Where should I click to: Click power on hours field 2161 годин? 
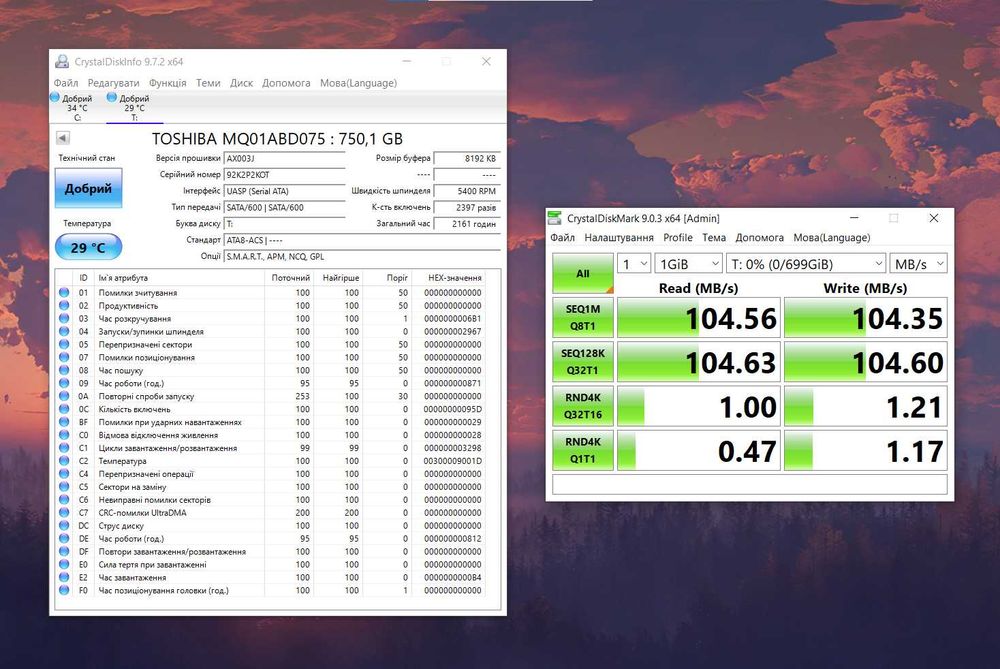[466, 224]
